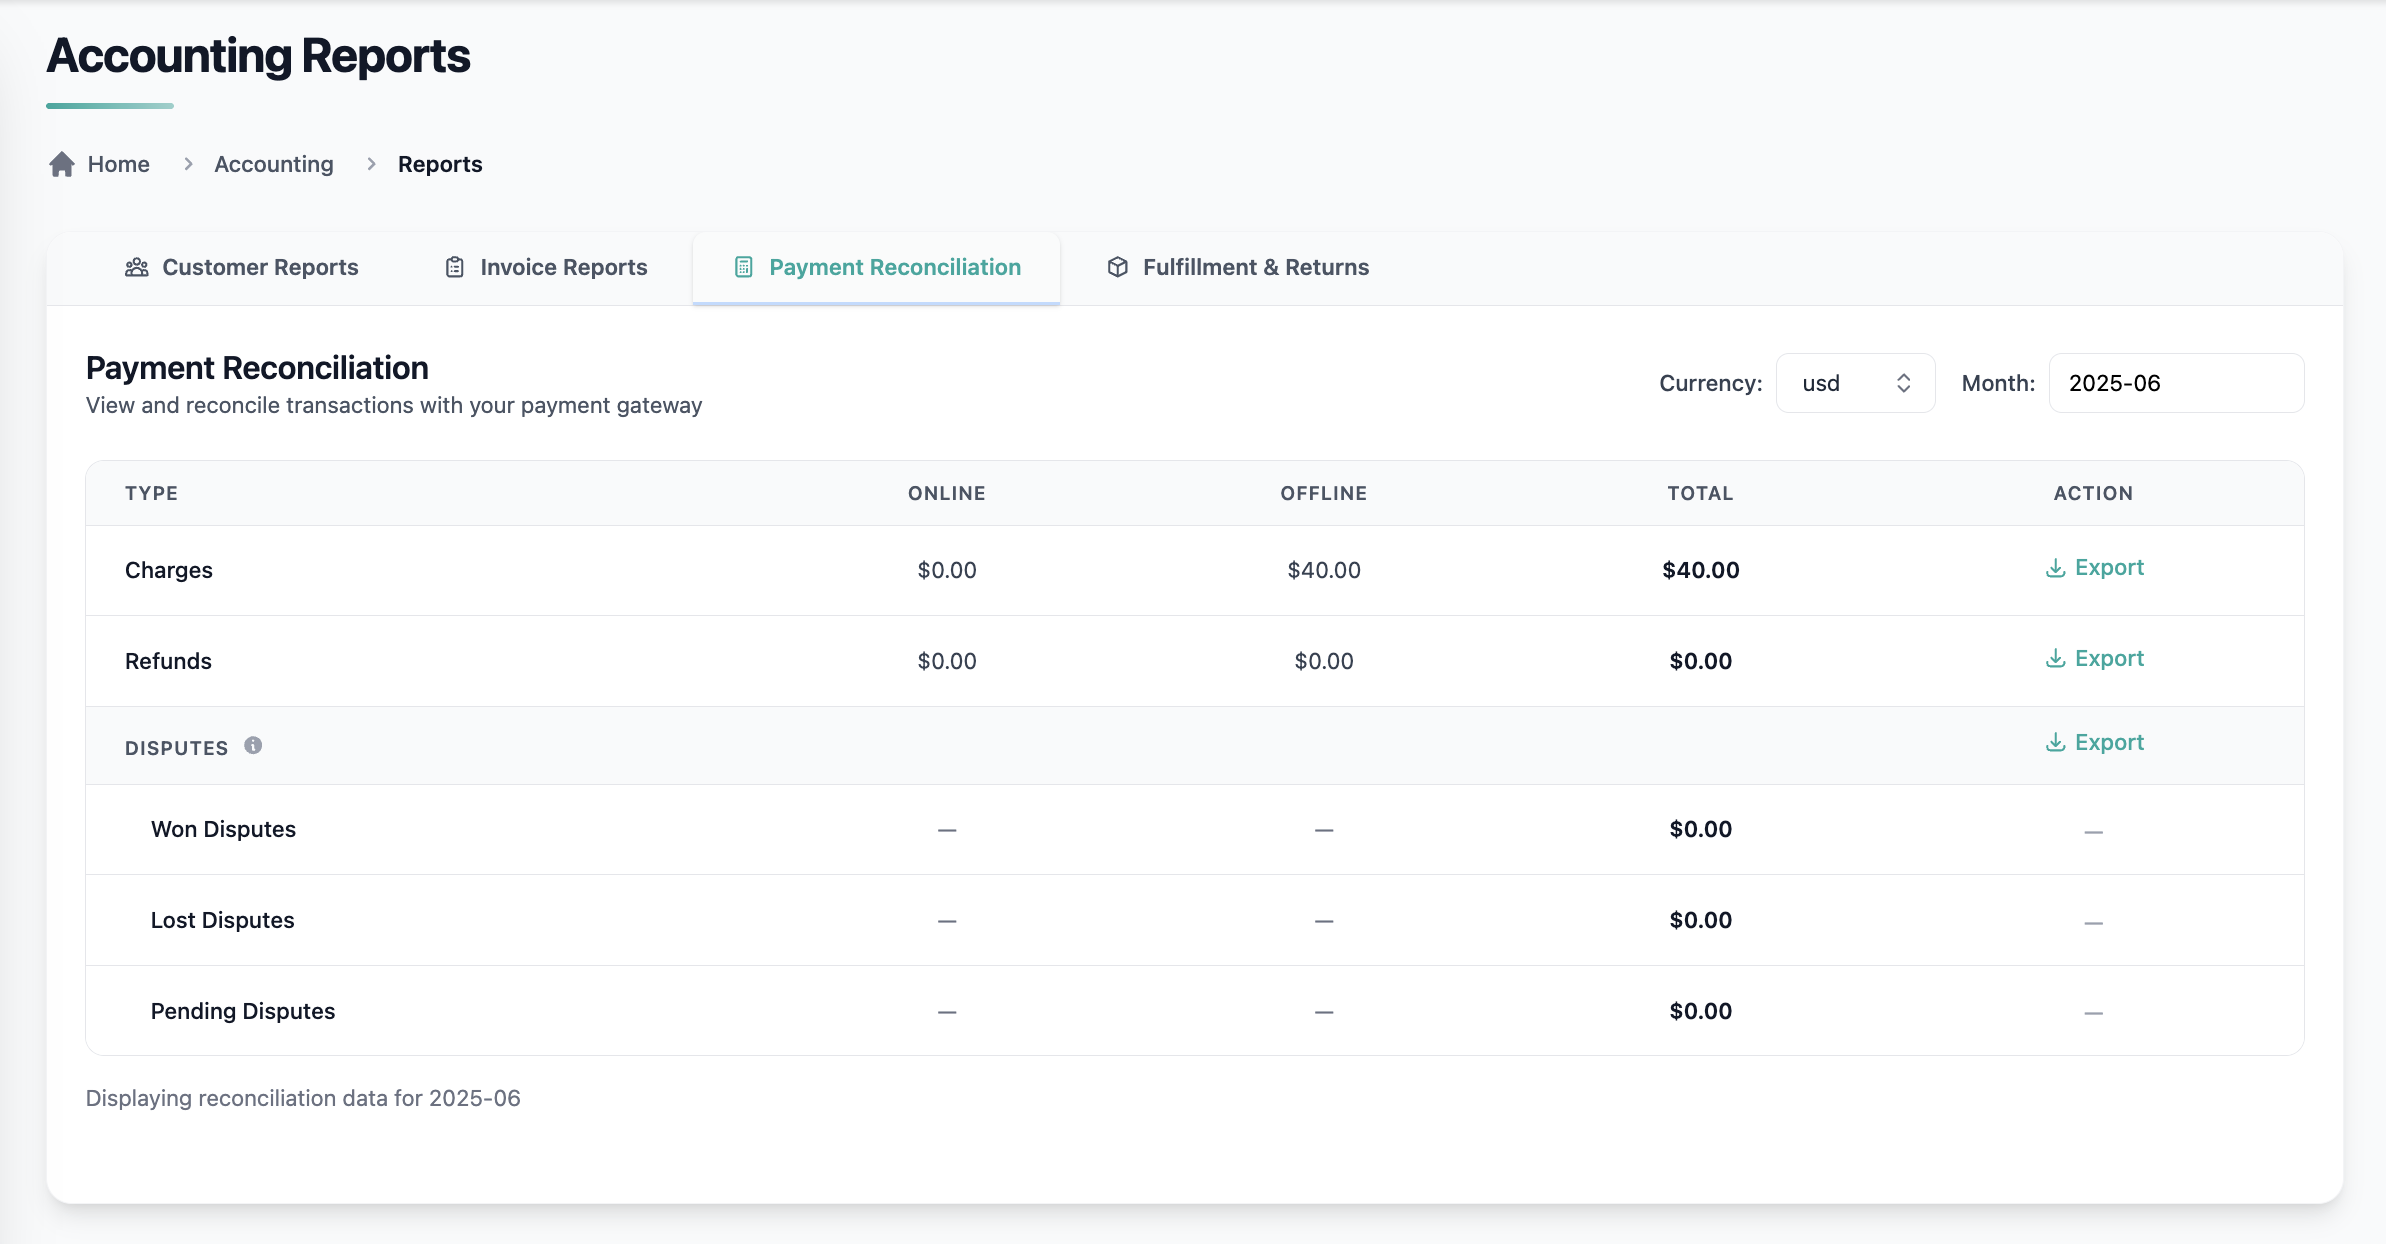Click the Currency selector up-down arrows
This screenshot has width=2386, height=1244.
1904,383
